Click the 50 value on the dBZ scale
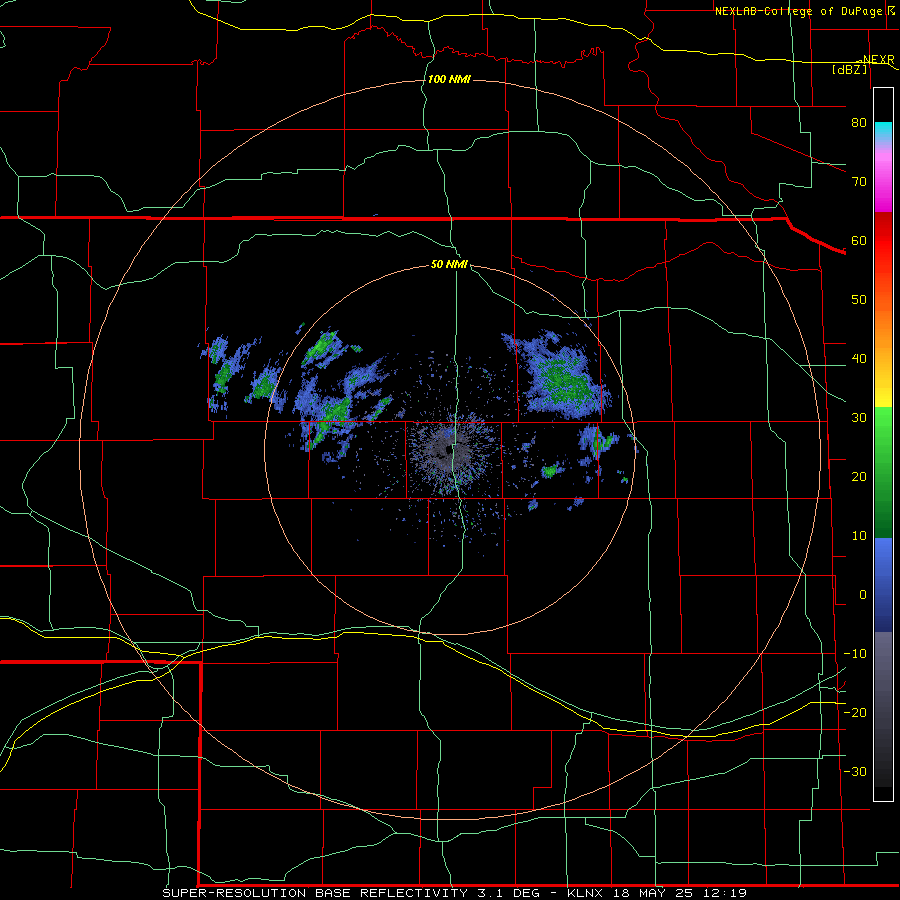 pos(859,300)
